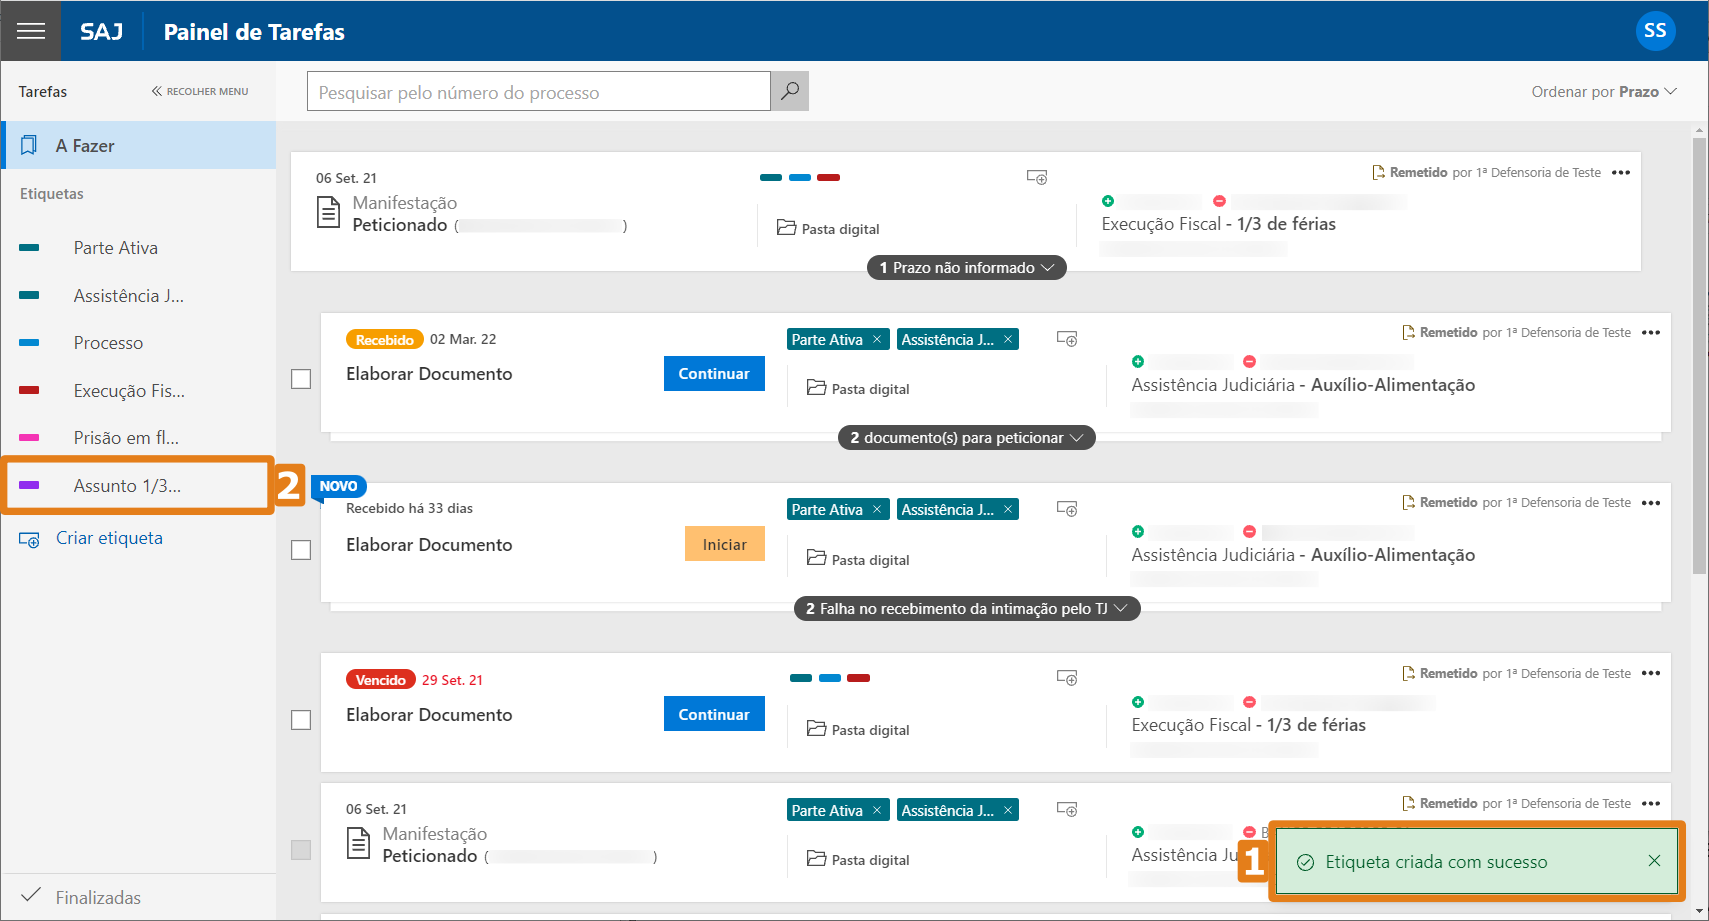Select the Assunto 1/3... label
Viewport: 1709px width, 921px height.
pos(138,486)
